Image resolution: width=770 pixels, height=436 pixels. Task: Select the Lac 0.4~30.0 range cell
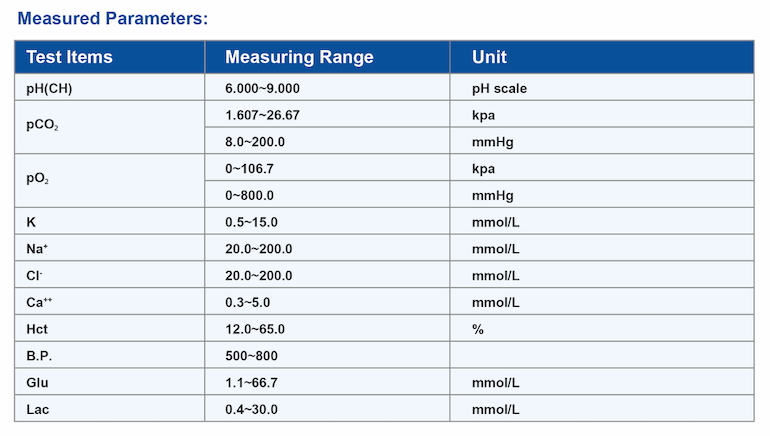click(x=251, y=409)
